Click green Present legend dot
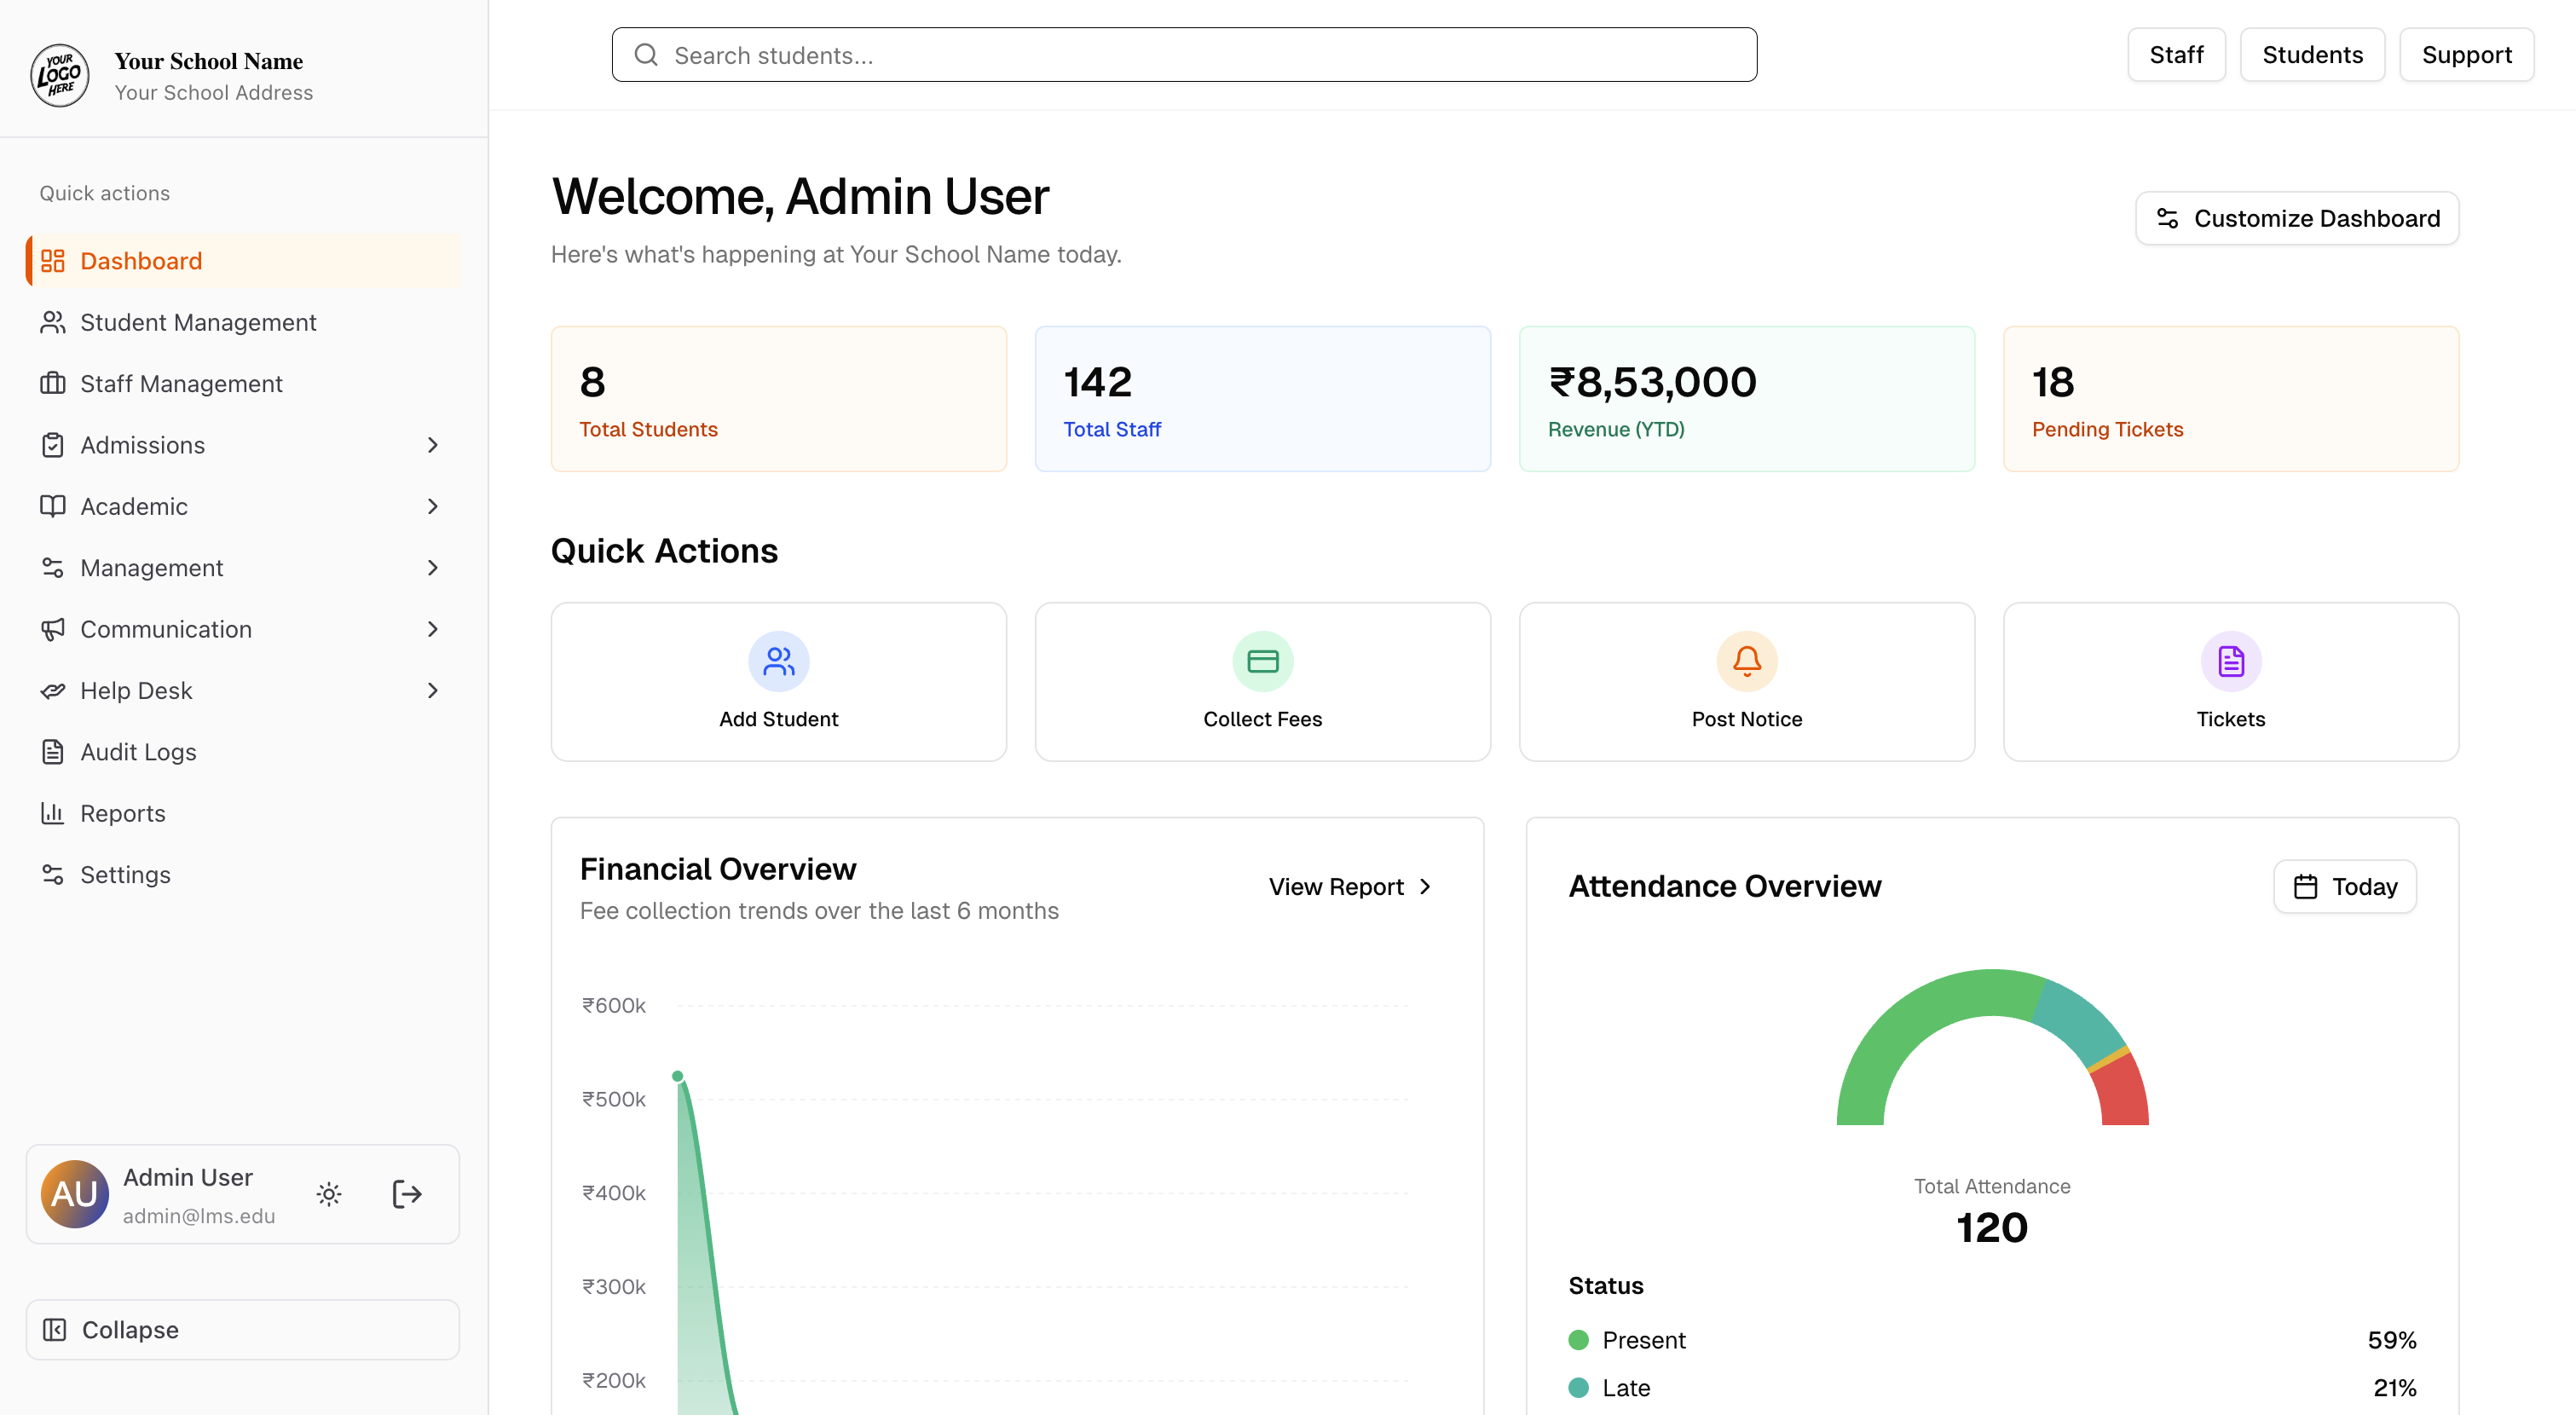 pos(1578,1340)
